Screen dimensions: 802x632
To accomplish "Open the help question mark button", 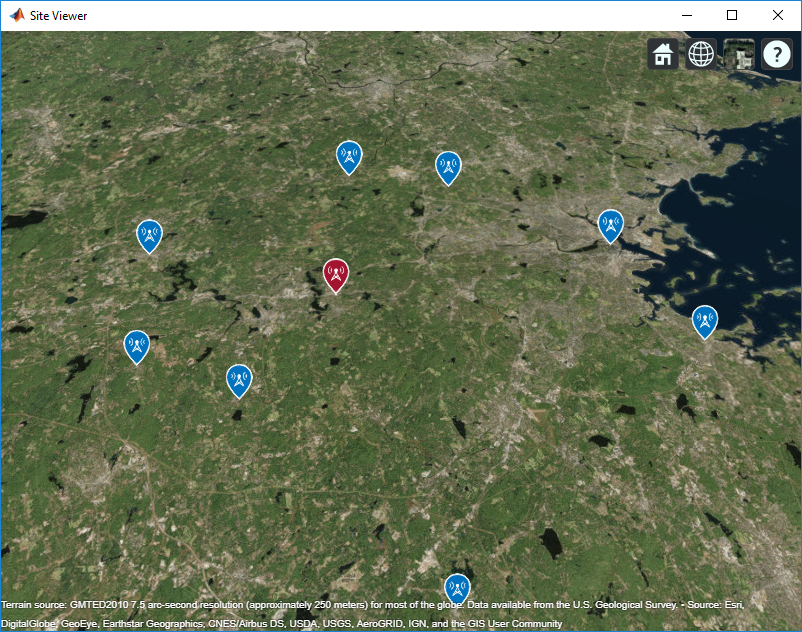I will click(776, 54).
